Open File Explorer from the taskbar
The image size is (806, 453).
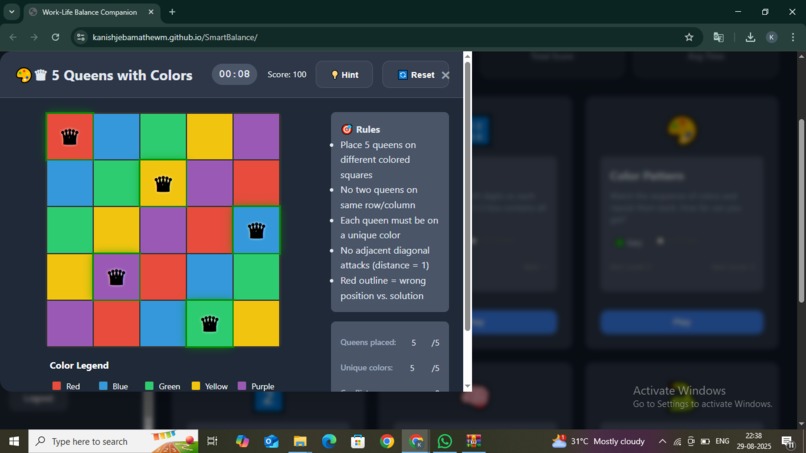[300, 441]
